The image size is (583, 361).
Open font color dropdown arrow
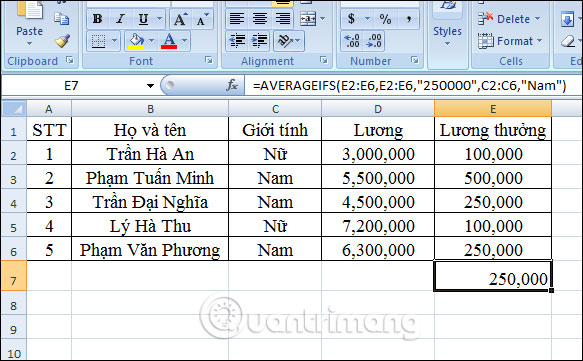[185, 41]
